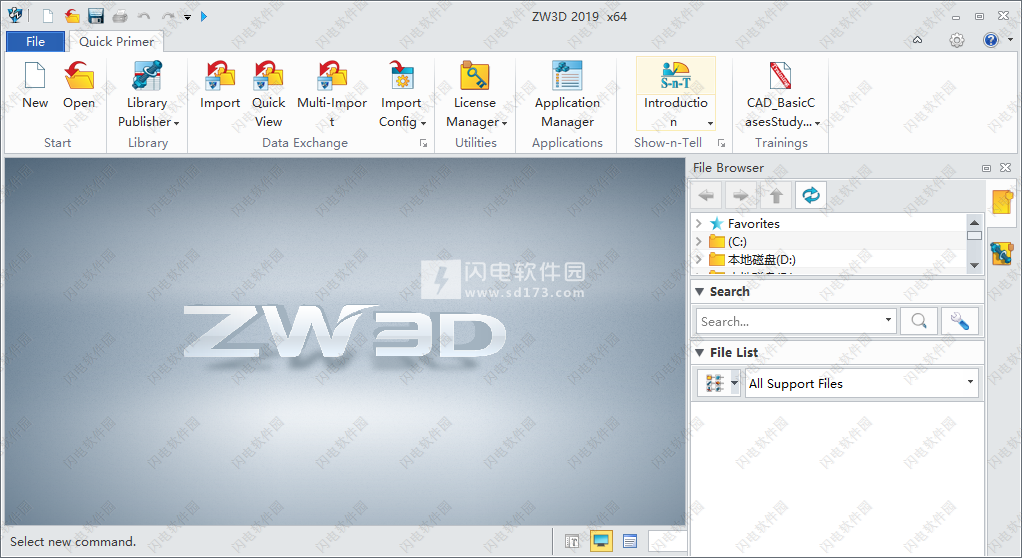Click the open folder icon in title bar
Screen dimensions: 1022x558
[72, 16]
